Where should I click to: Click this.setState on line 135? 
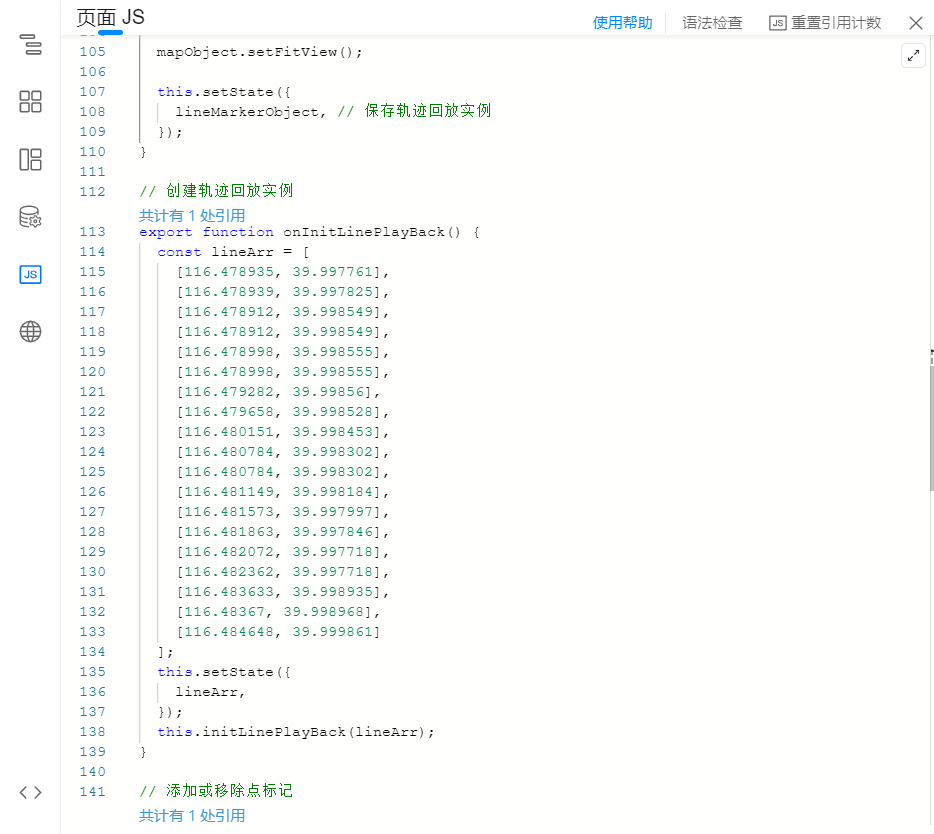215,672
